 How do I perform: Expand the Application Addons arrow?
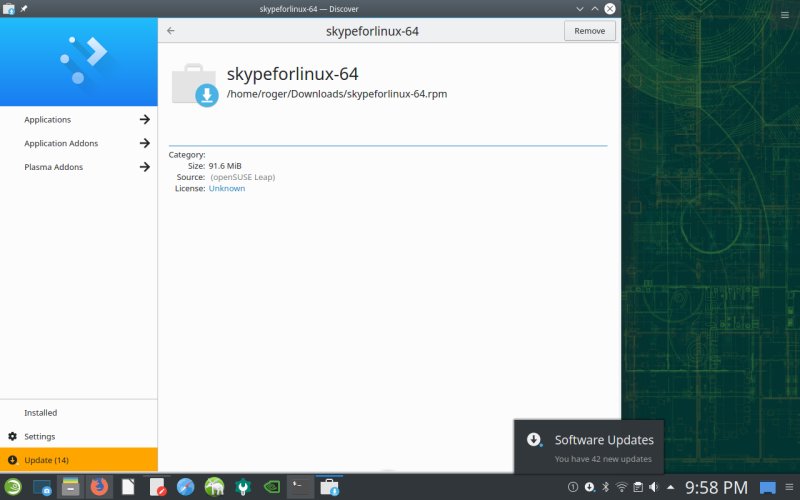[145, 143]
